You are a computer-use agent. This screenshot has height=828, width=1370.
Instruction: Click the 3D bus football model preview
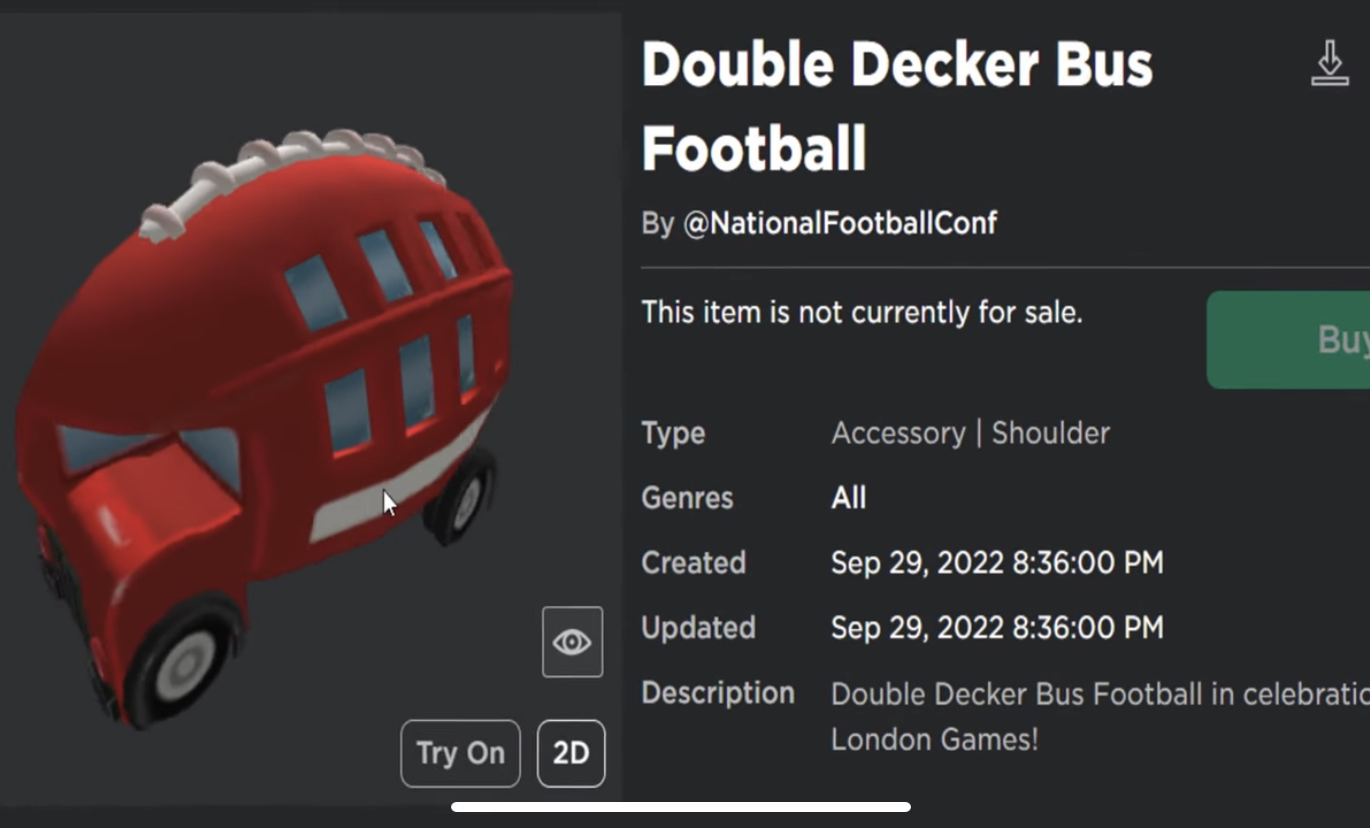tap(265, 420)
